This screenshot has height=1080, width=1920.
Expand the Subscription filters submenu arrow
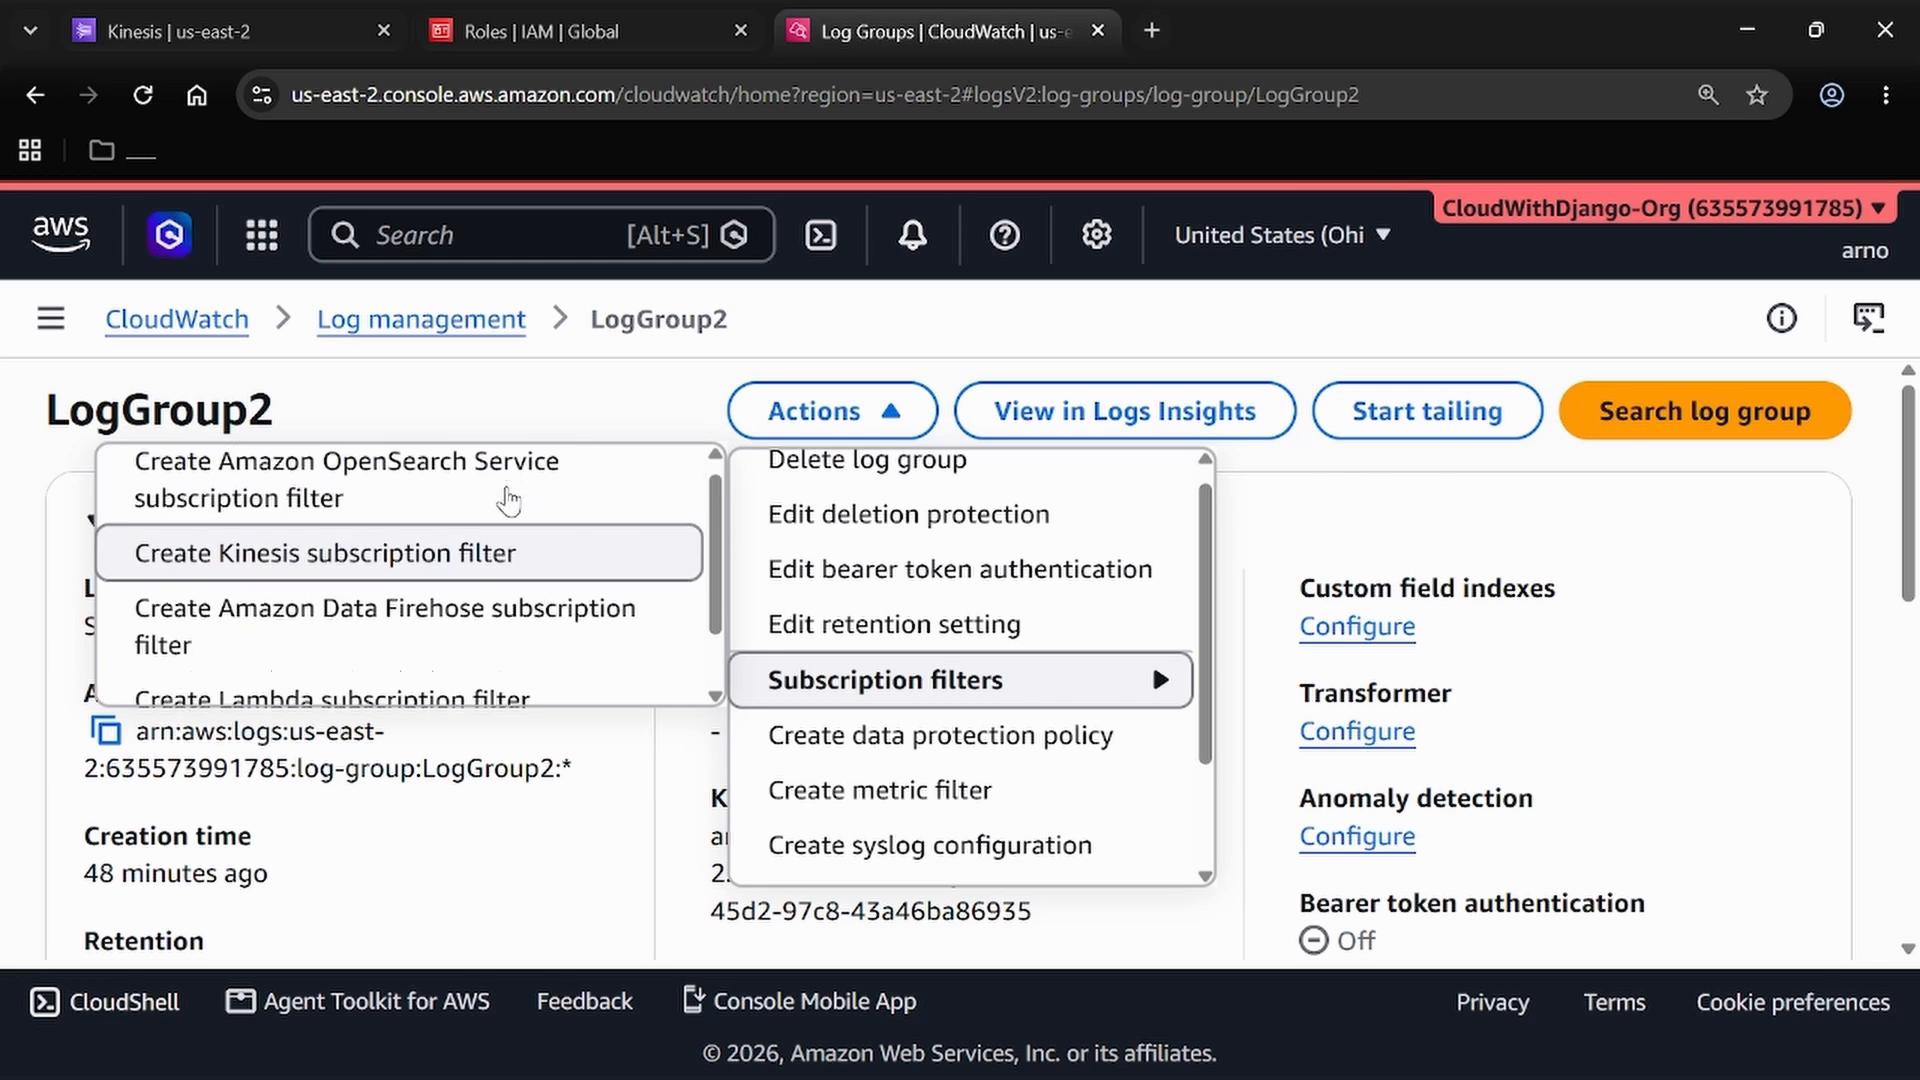1160,680
